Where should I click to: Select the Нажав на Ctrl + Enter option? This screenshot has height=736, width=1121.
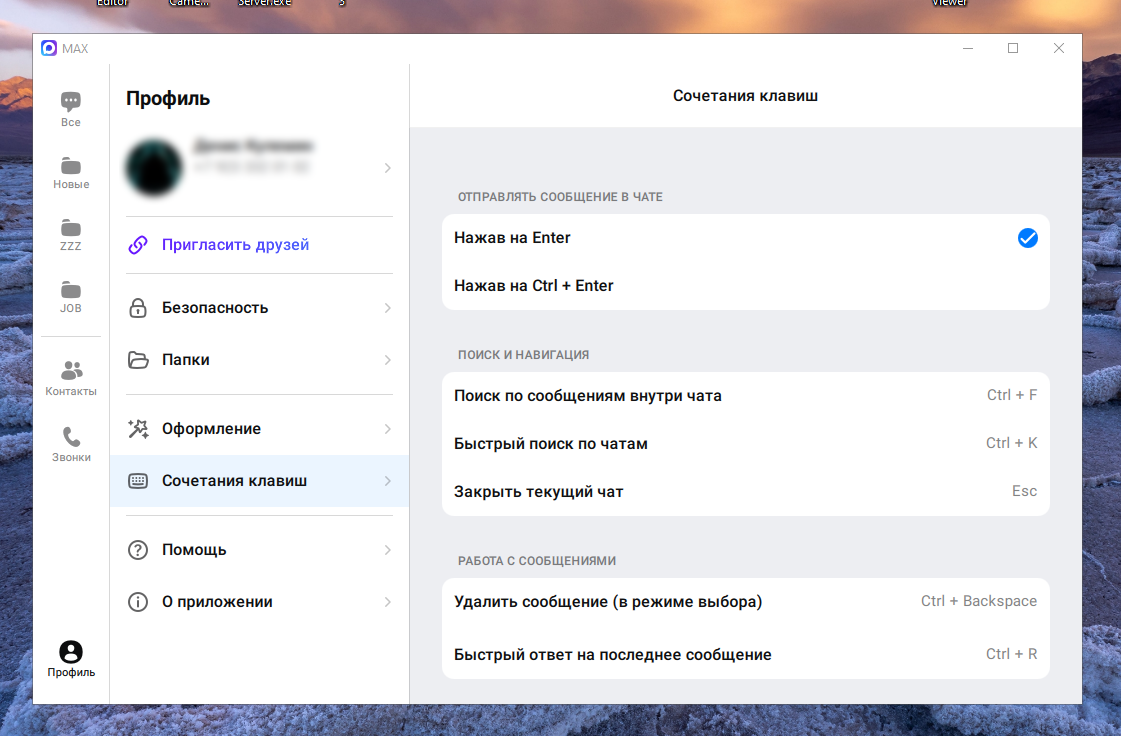(534, 286)
